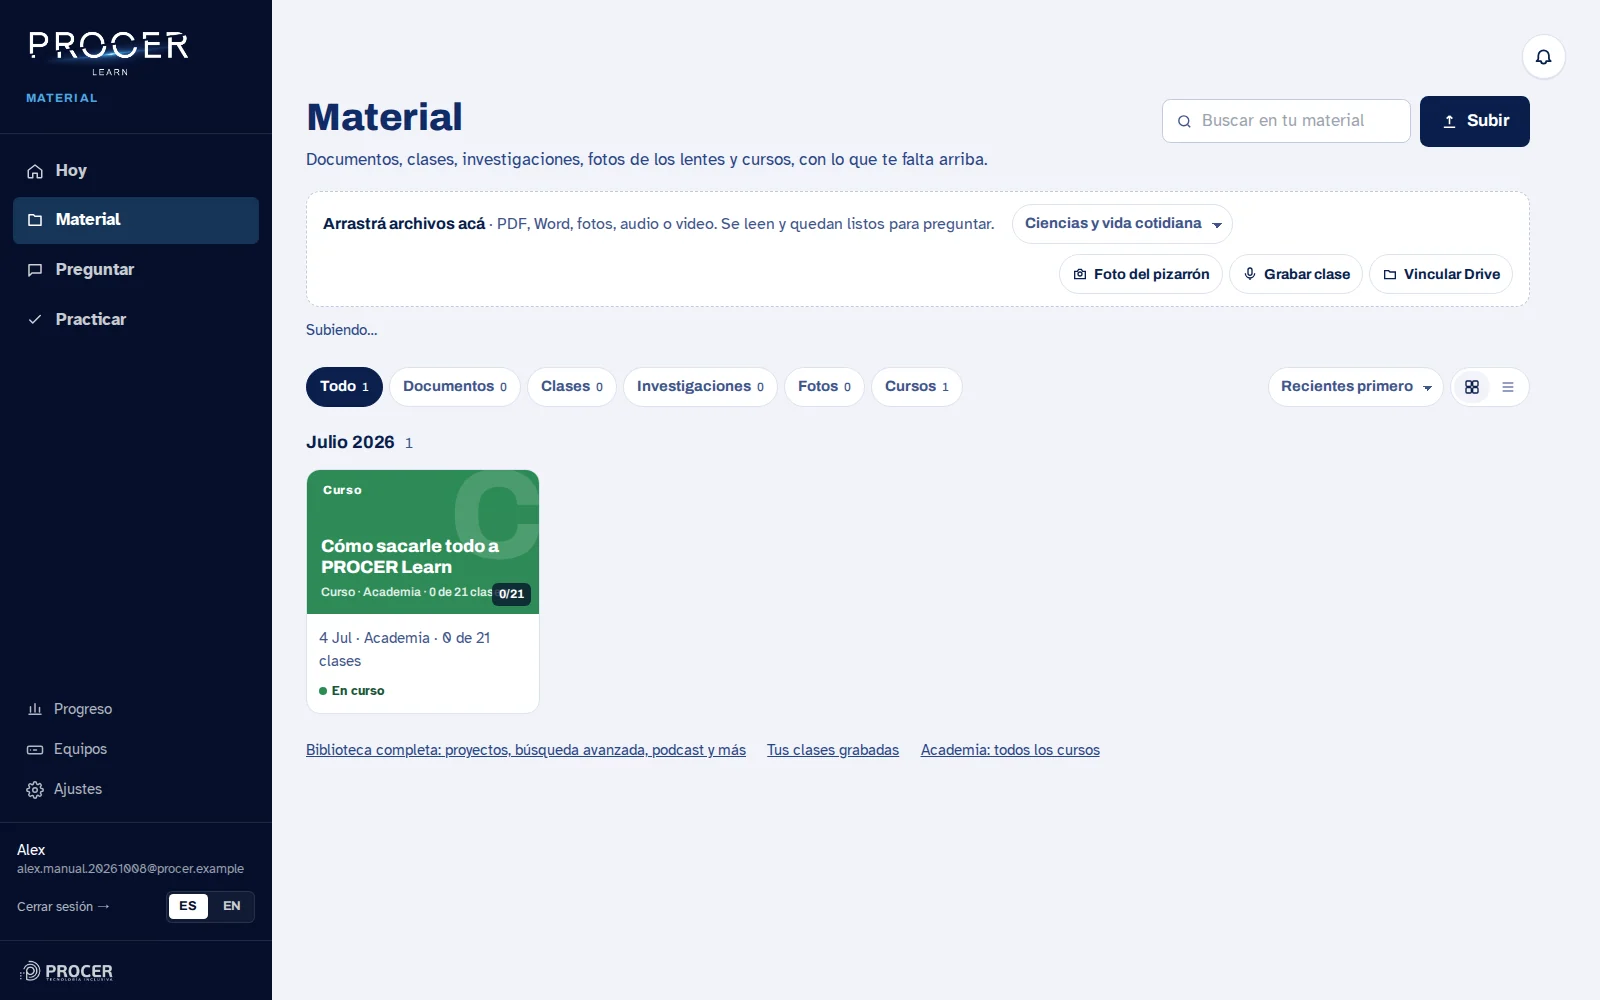This screenshot has height=1000, width=1600.
Task: Open Preguntar in sidebar
Action: [x=136, y=270]
